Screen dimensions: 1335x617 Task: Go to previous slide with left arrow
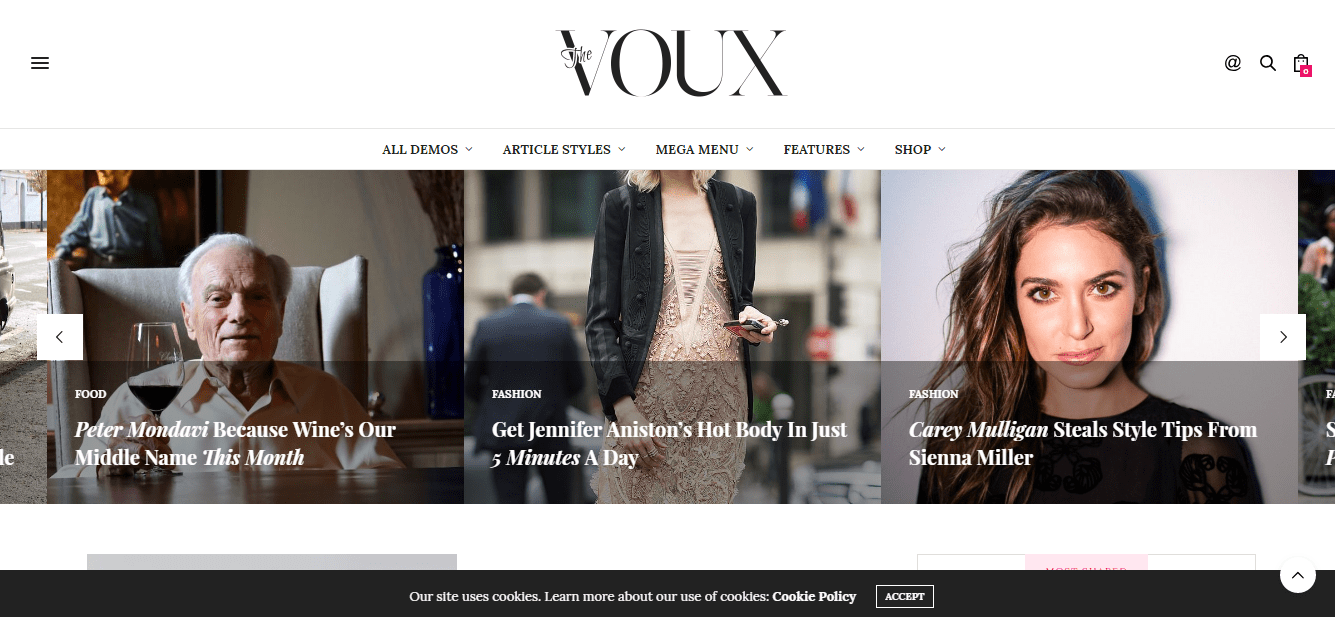[60, 337]
